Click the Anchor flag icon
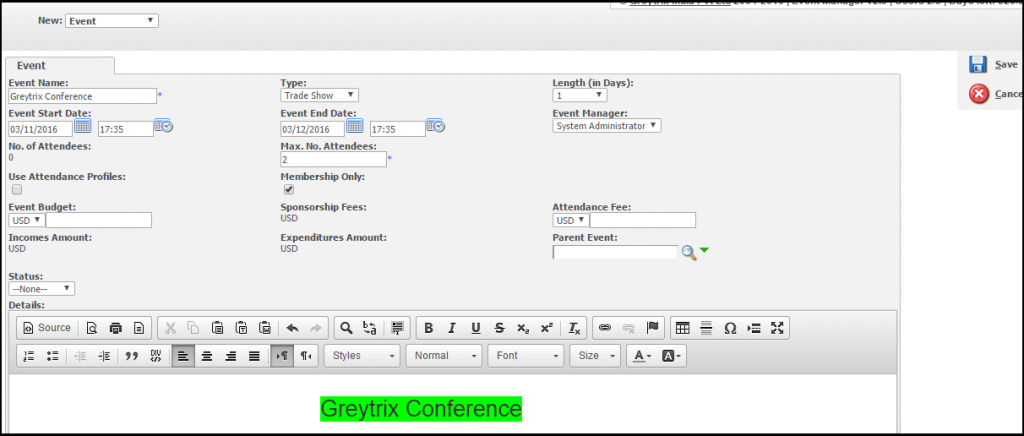 (x=652, y=328)
